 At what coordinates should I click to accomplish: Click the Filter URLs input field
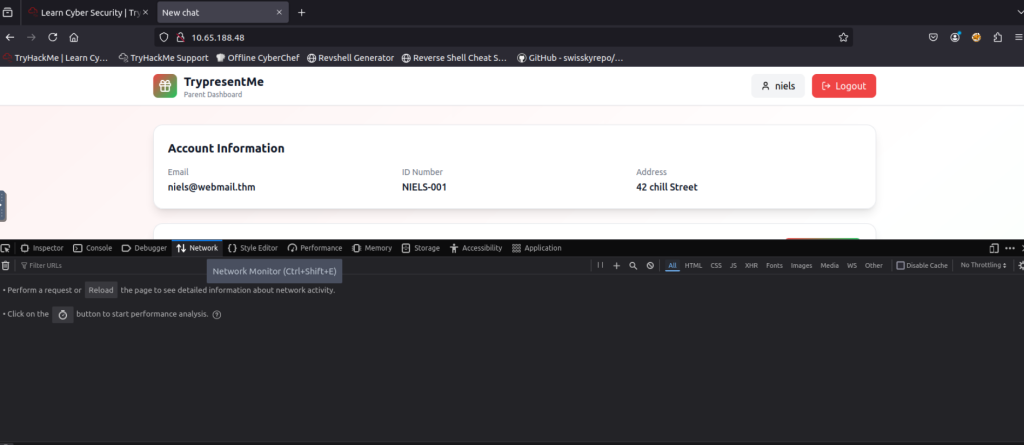100,266
